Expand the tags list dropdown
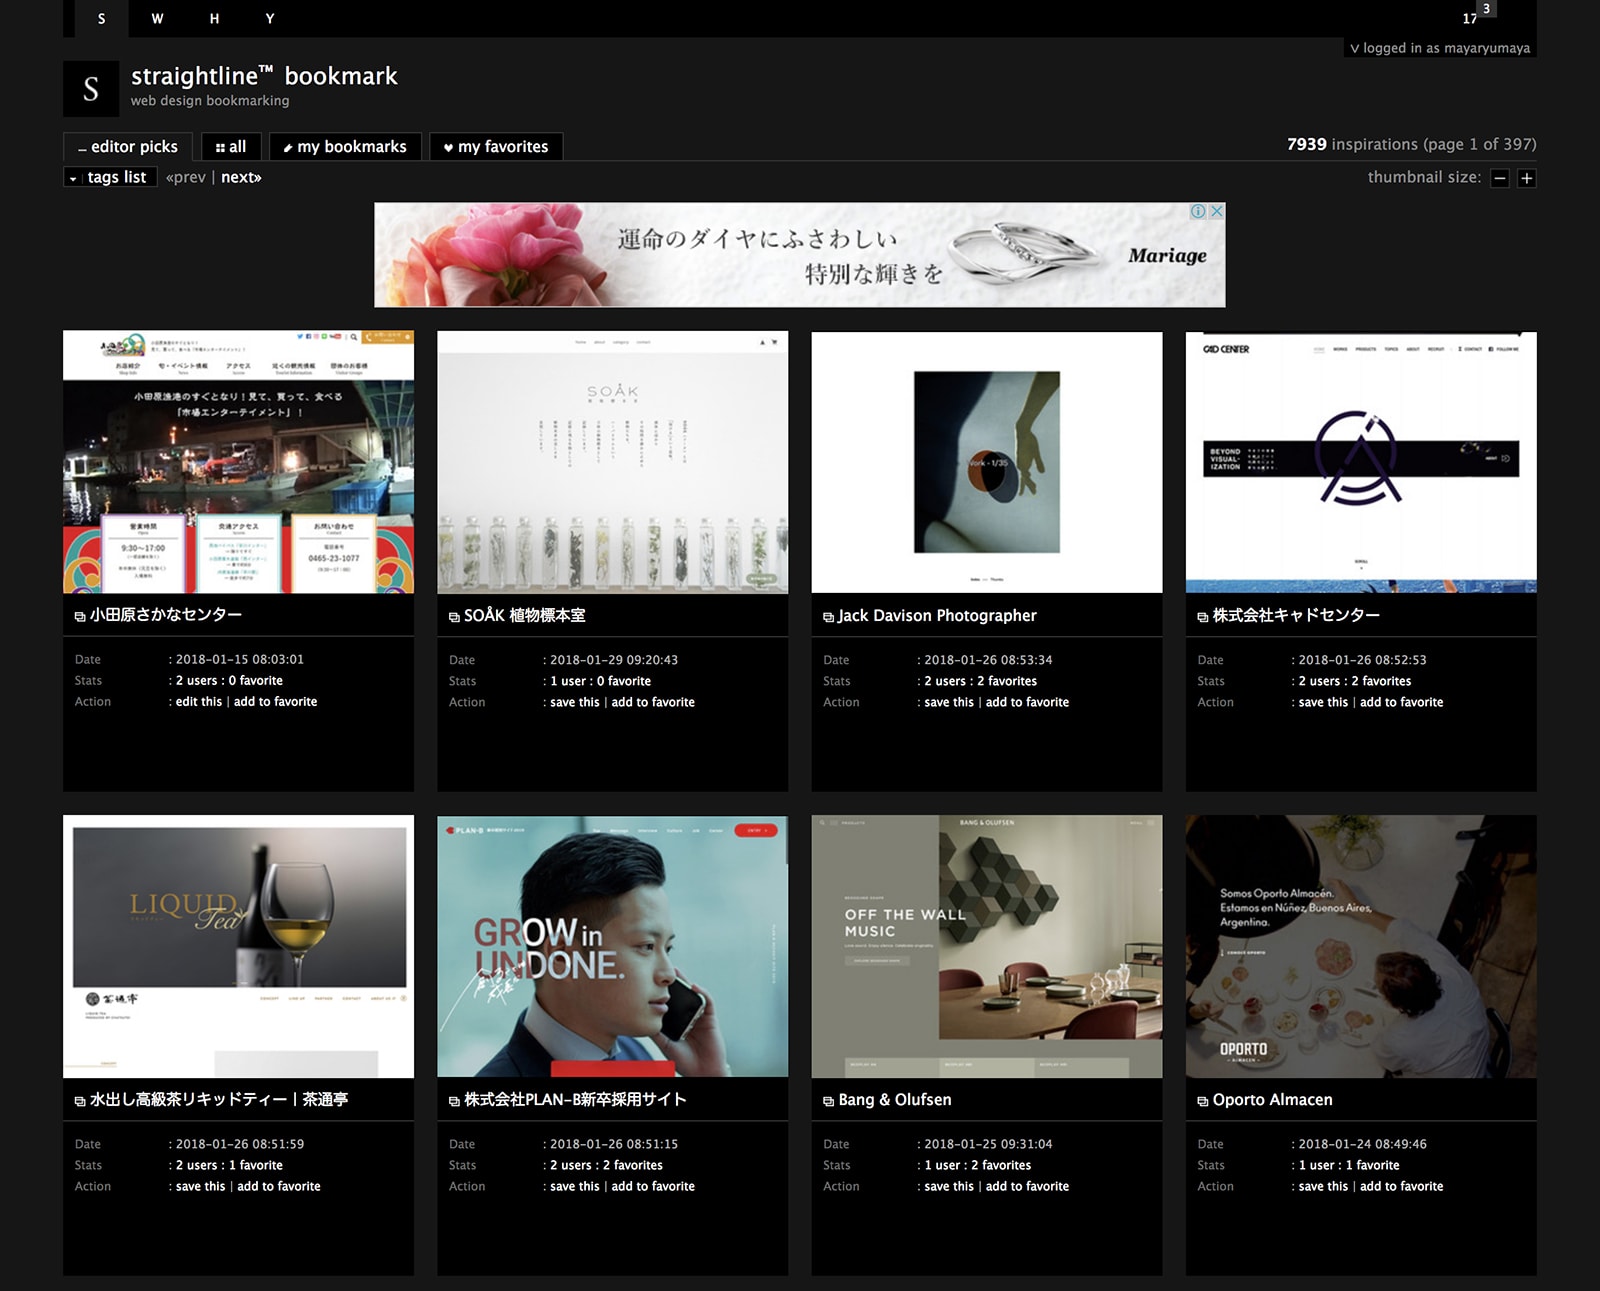Viewport: 1600px width, 1291px height. point(110,177)
